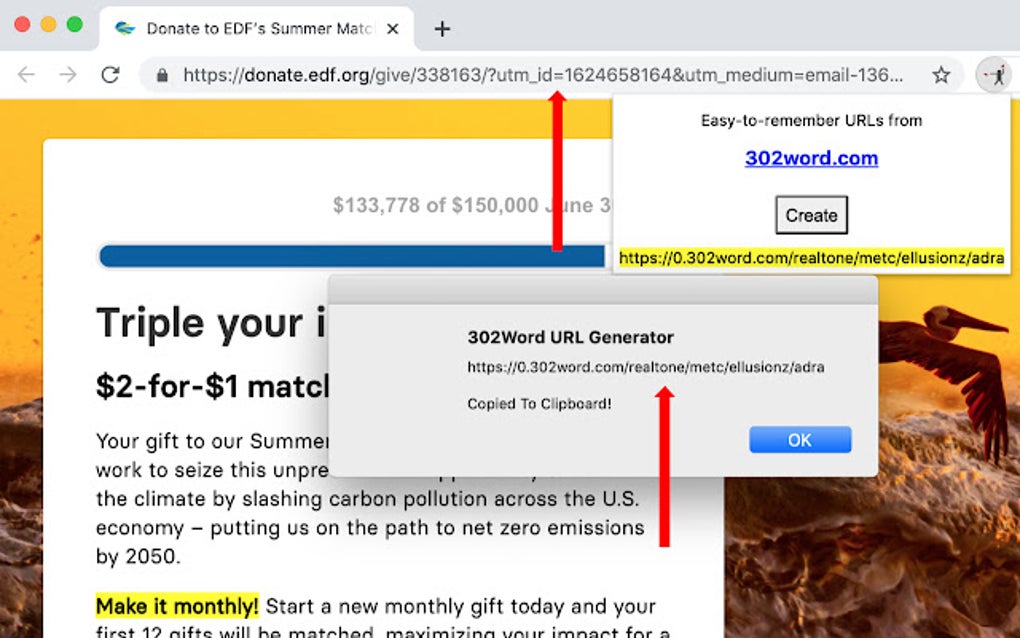The image size is (1020, 638).
Task: Open the 302word.com link
Action: [810, 158]
